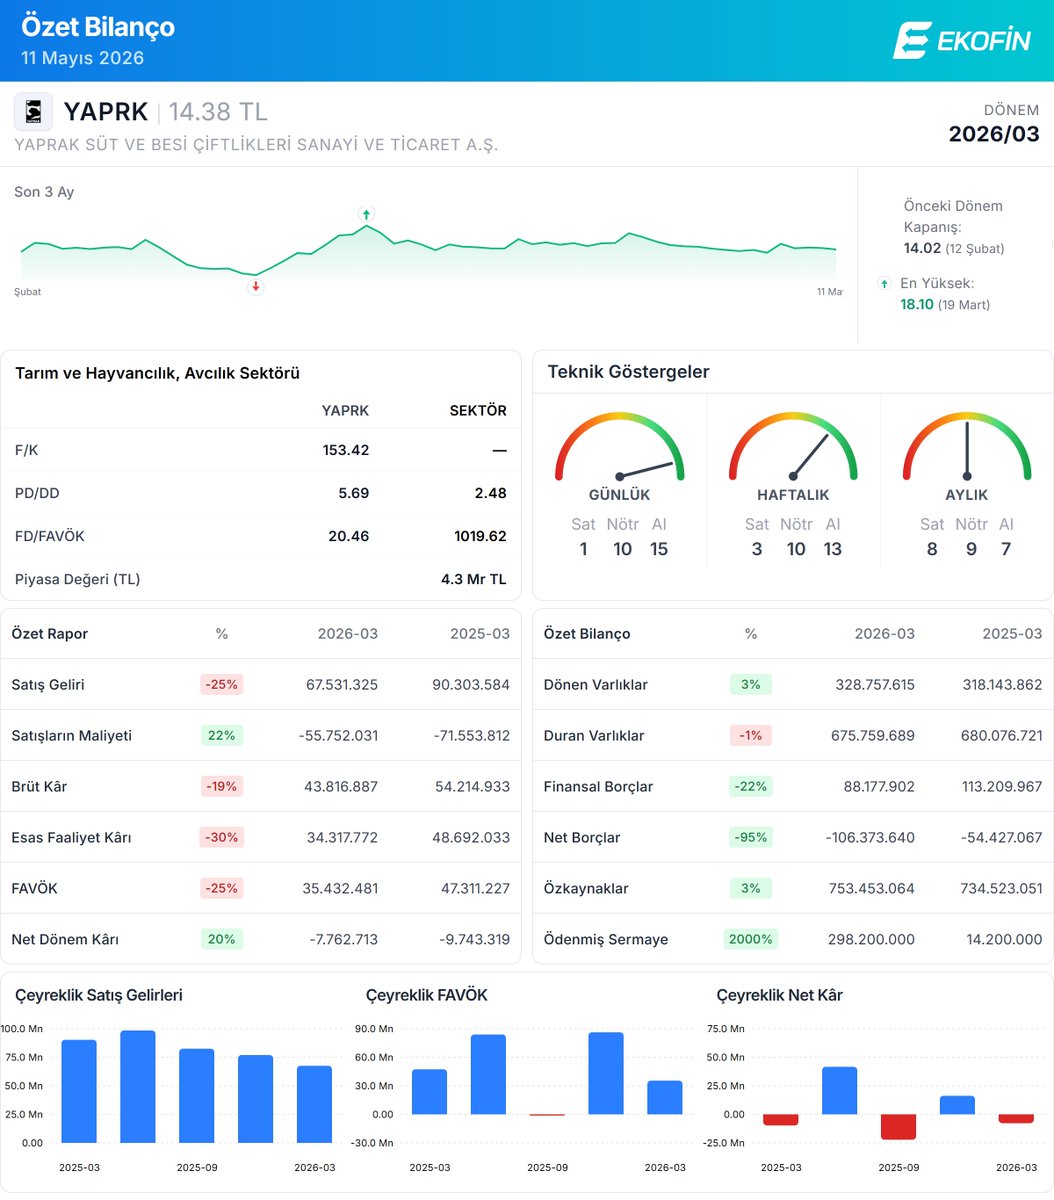This screenshot has width=1054, height=1200.
Task: Click the -25% badge in the FAVÖK row
Action: [x=221, y=889]
